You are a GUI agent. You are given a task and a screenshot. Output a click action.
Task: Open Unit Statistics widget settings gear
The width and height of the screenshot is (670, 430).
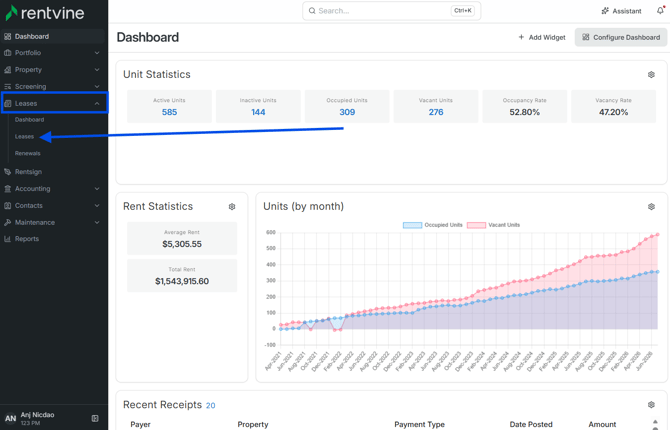click(651, 75)
